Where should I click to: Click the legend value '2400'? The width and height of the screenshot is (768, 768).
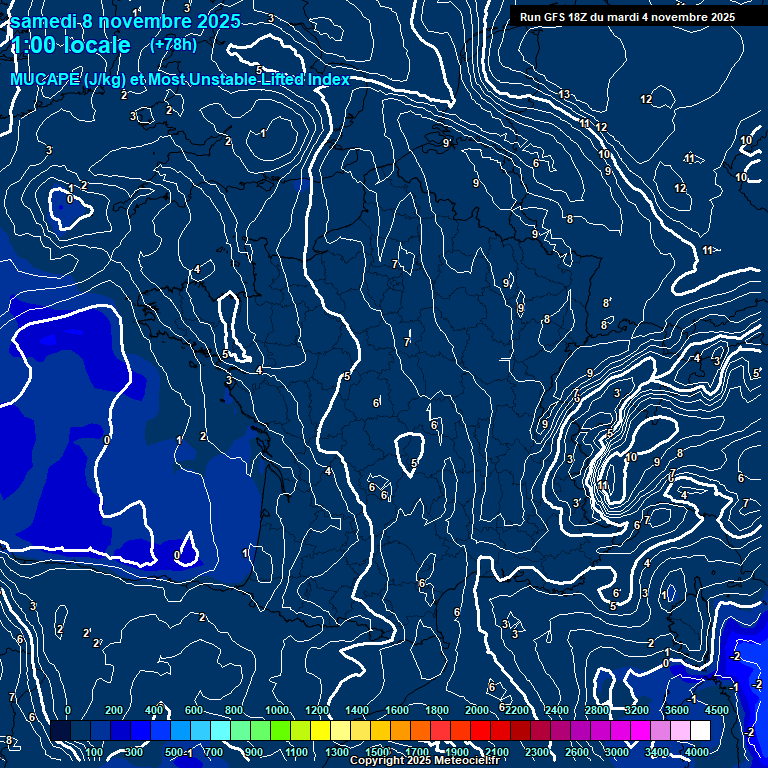point(557,710)
